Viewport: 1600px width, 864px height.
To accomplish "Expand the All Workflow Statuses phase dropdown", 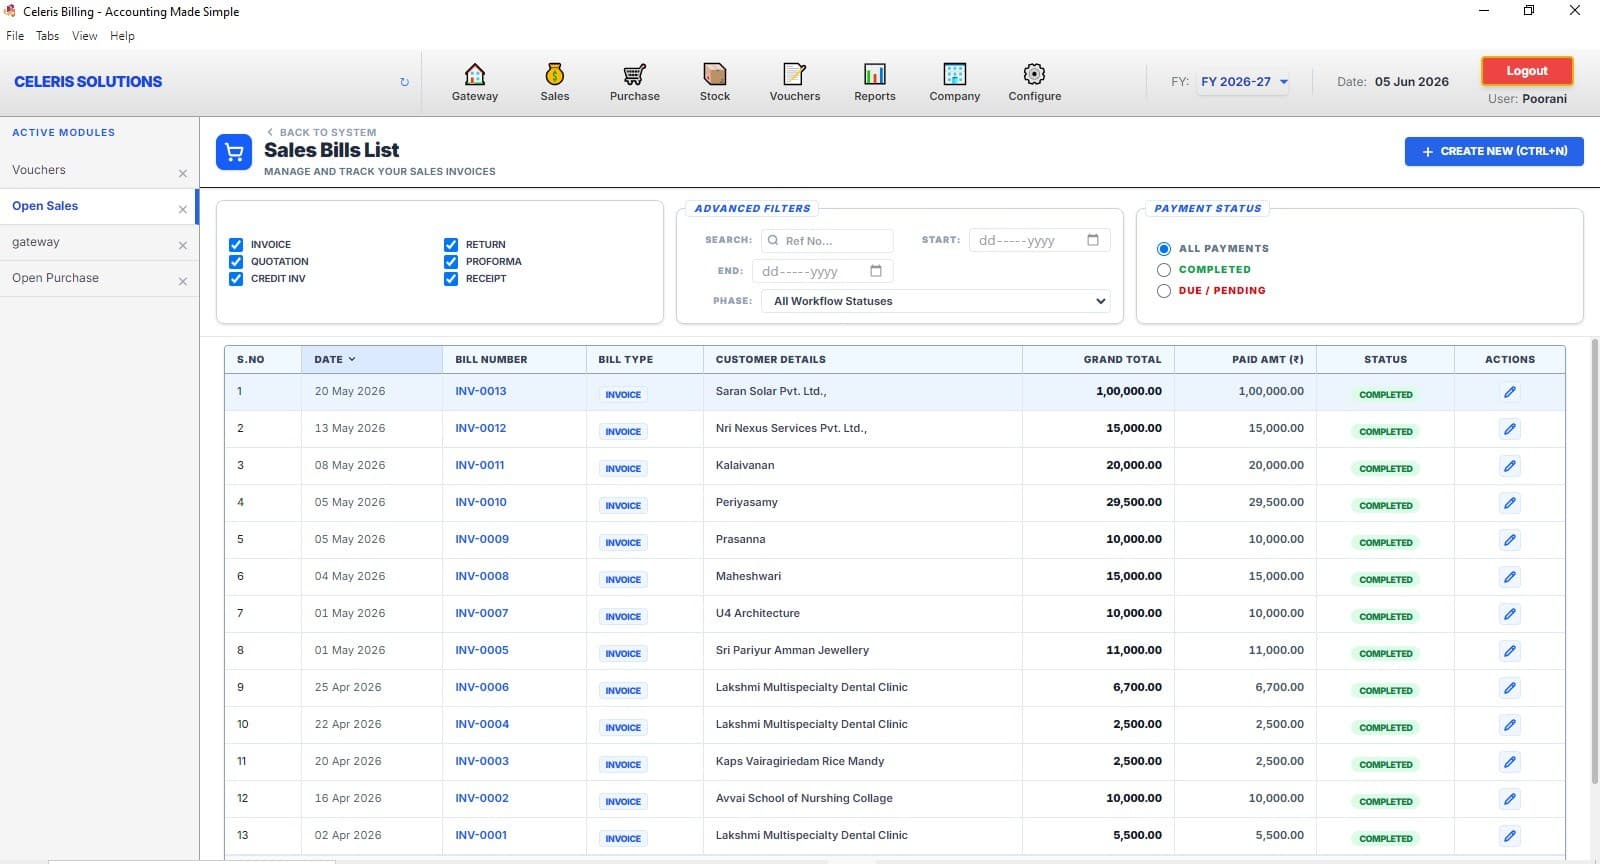I will (x=936, y=301).
